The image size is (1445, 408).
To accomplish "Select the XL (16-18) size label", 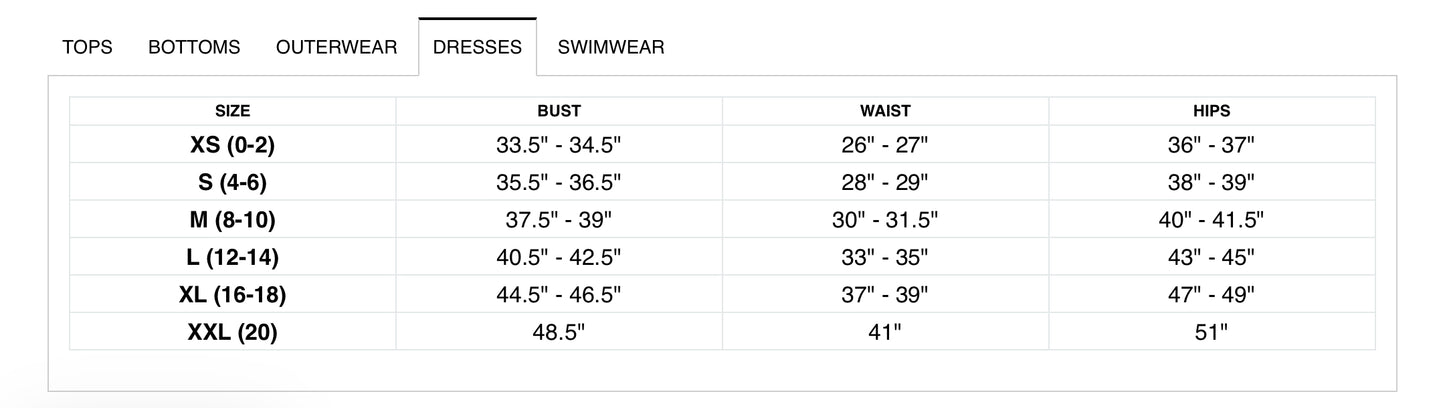I will click(x=232, y=295).
